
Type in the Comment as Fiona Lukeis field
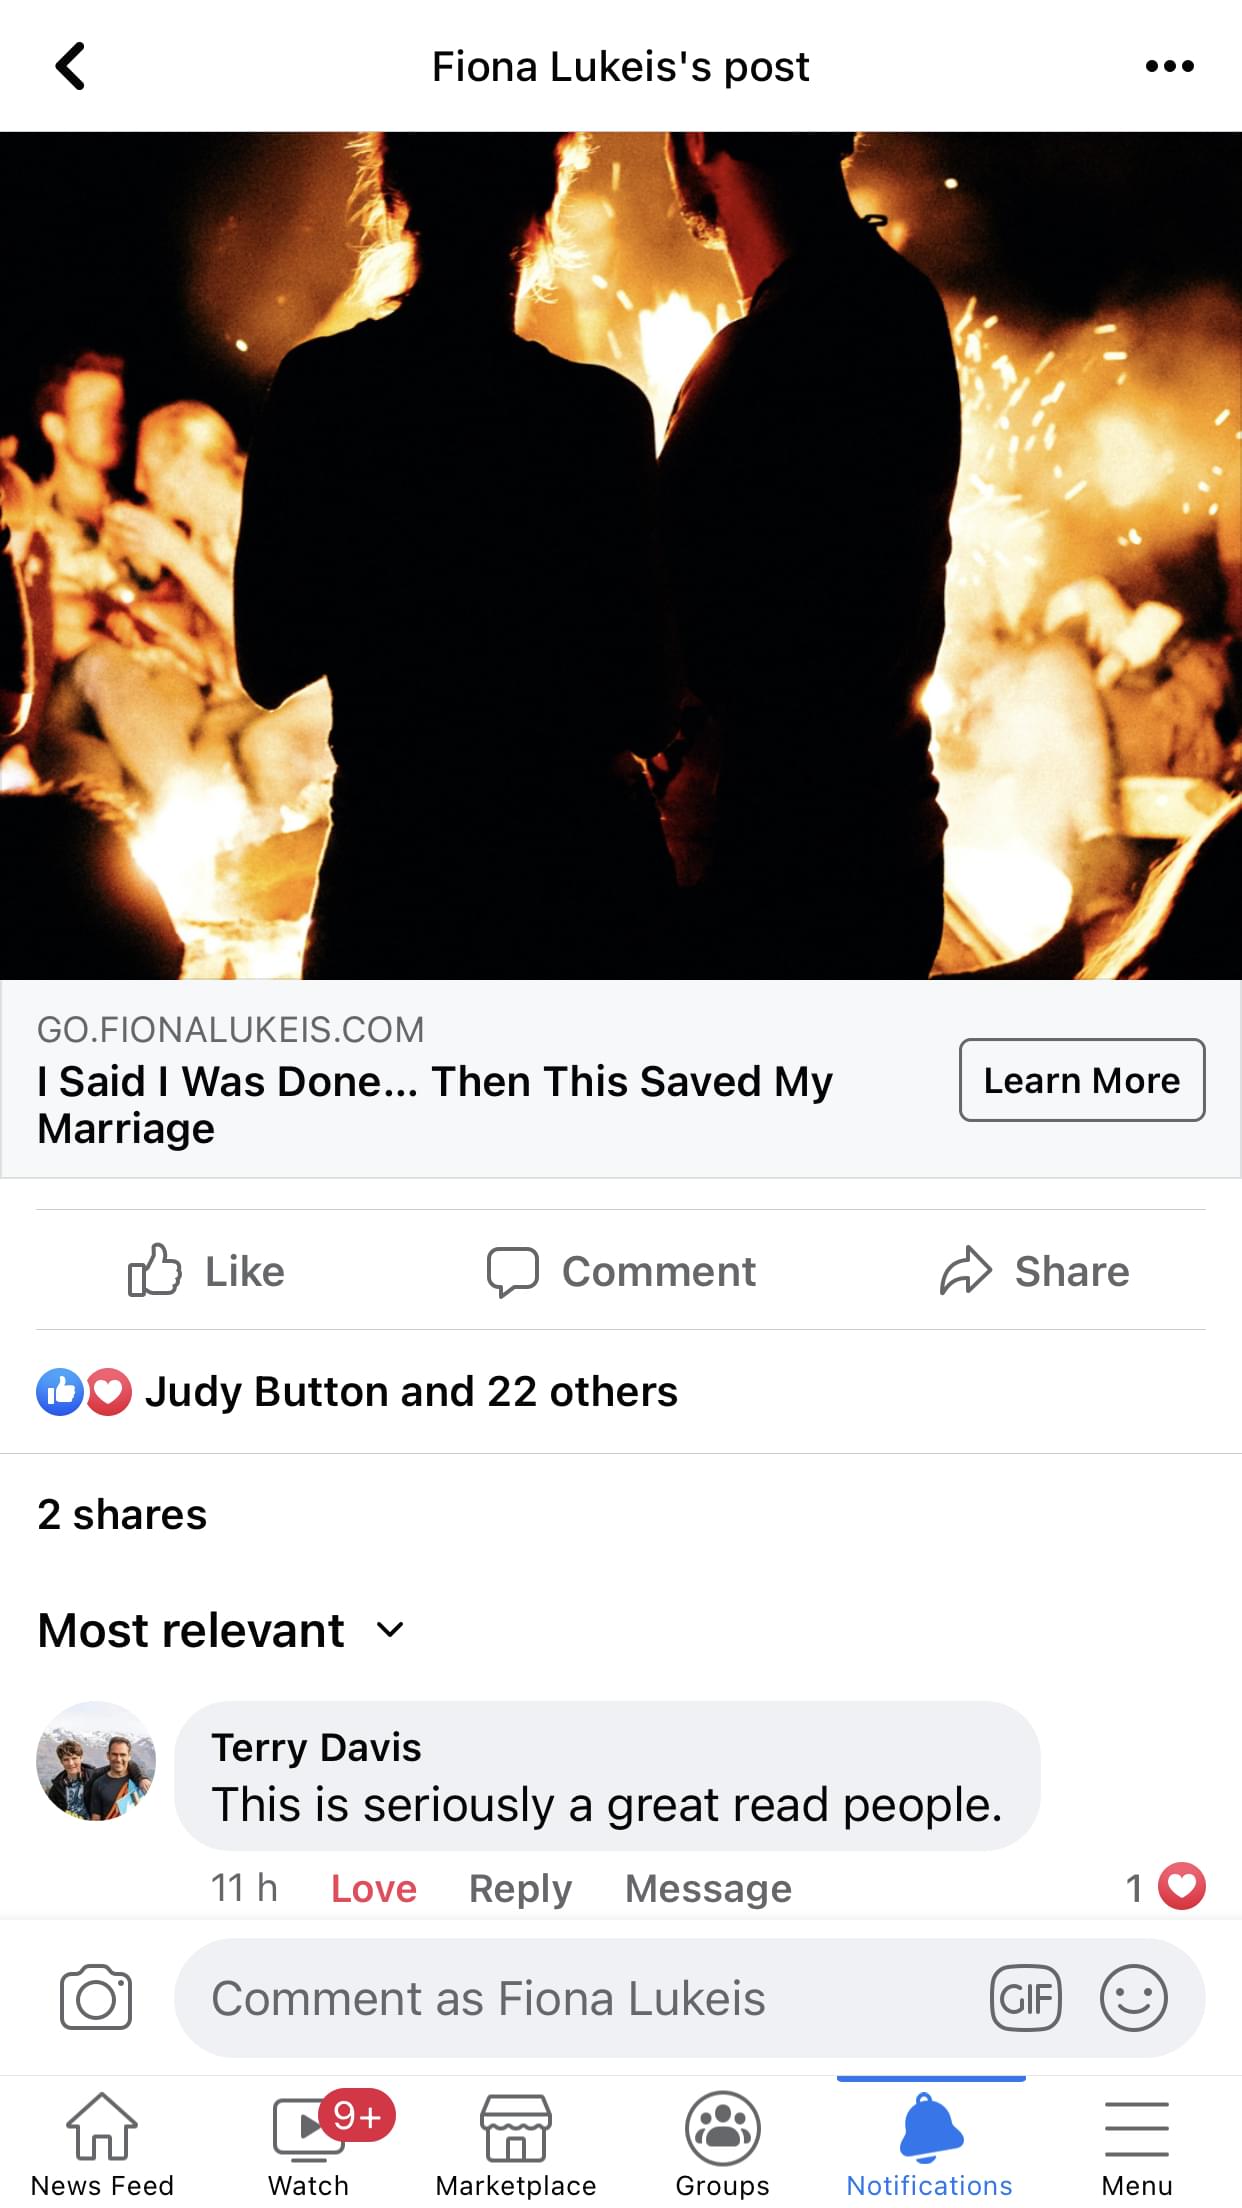(580, 1998)
